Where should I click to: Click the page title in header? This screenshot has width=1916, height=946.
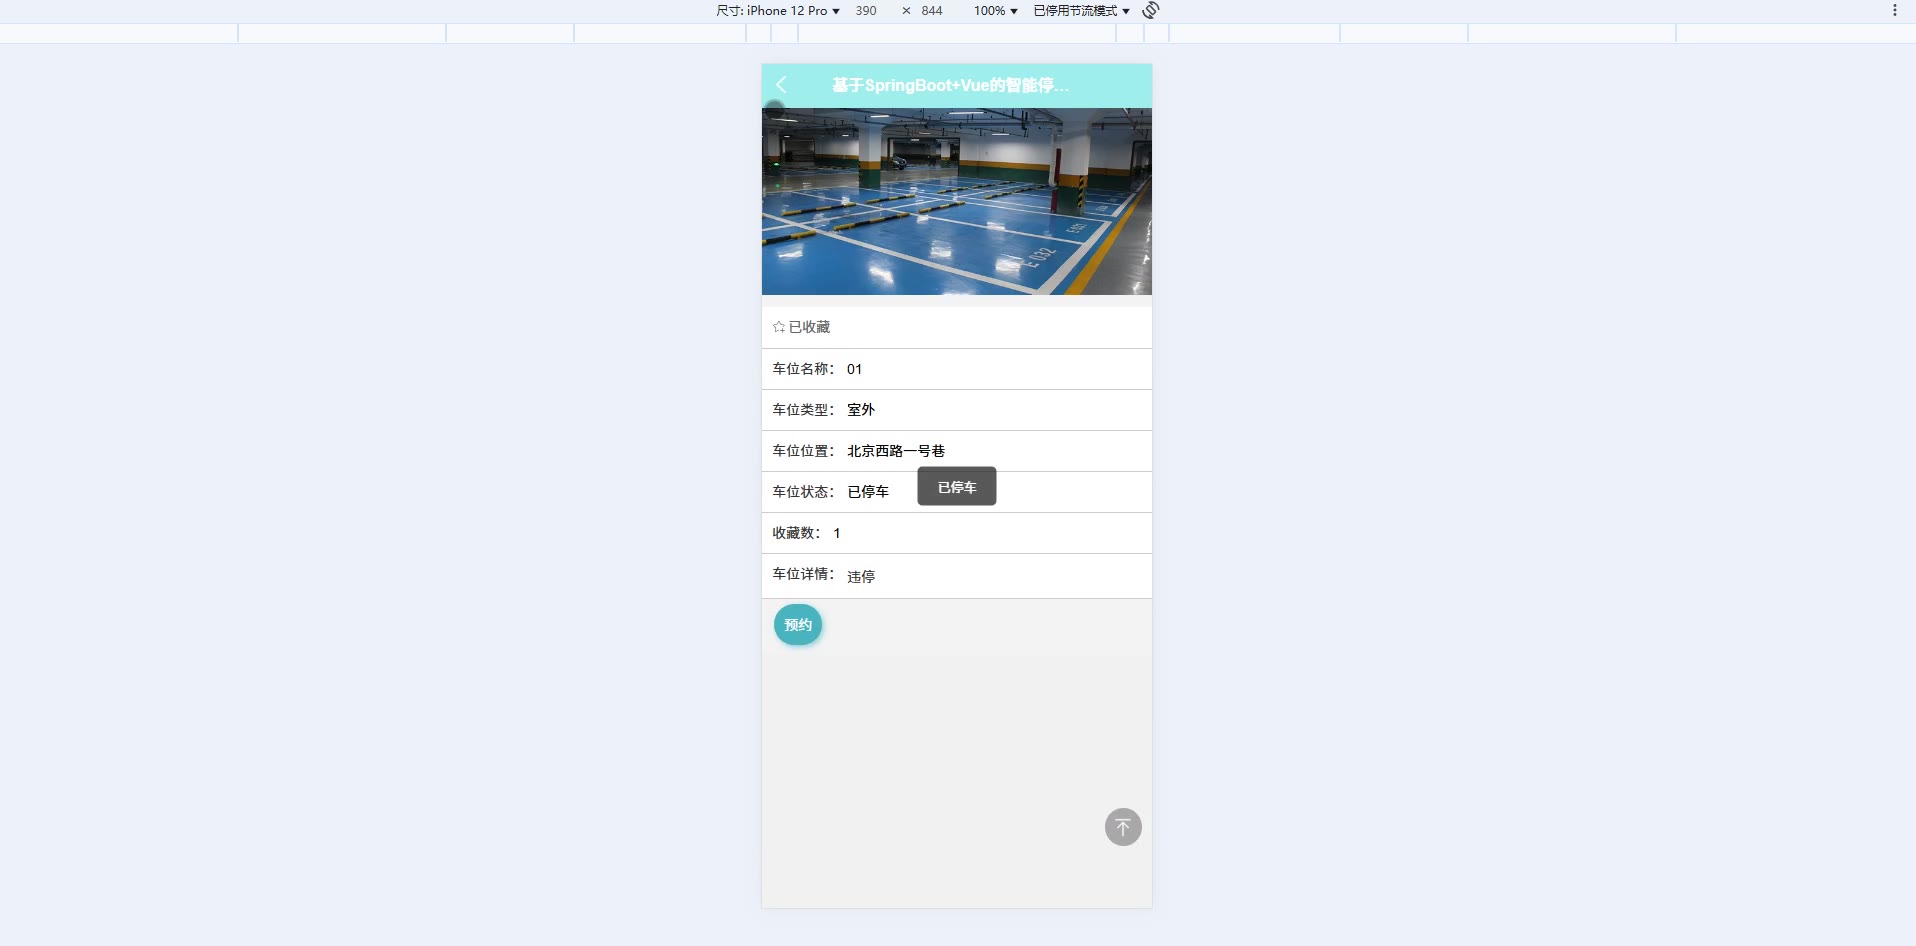[x=950, y=85]
